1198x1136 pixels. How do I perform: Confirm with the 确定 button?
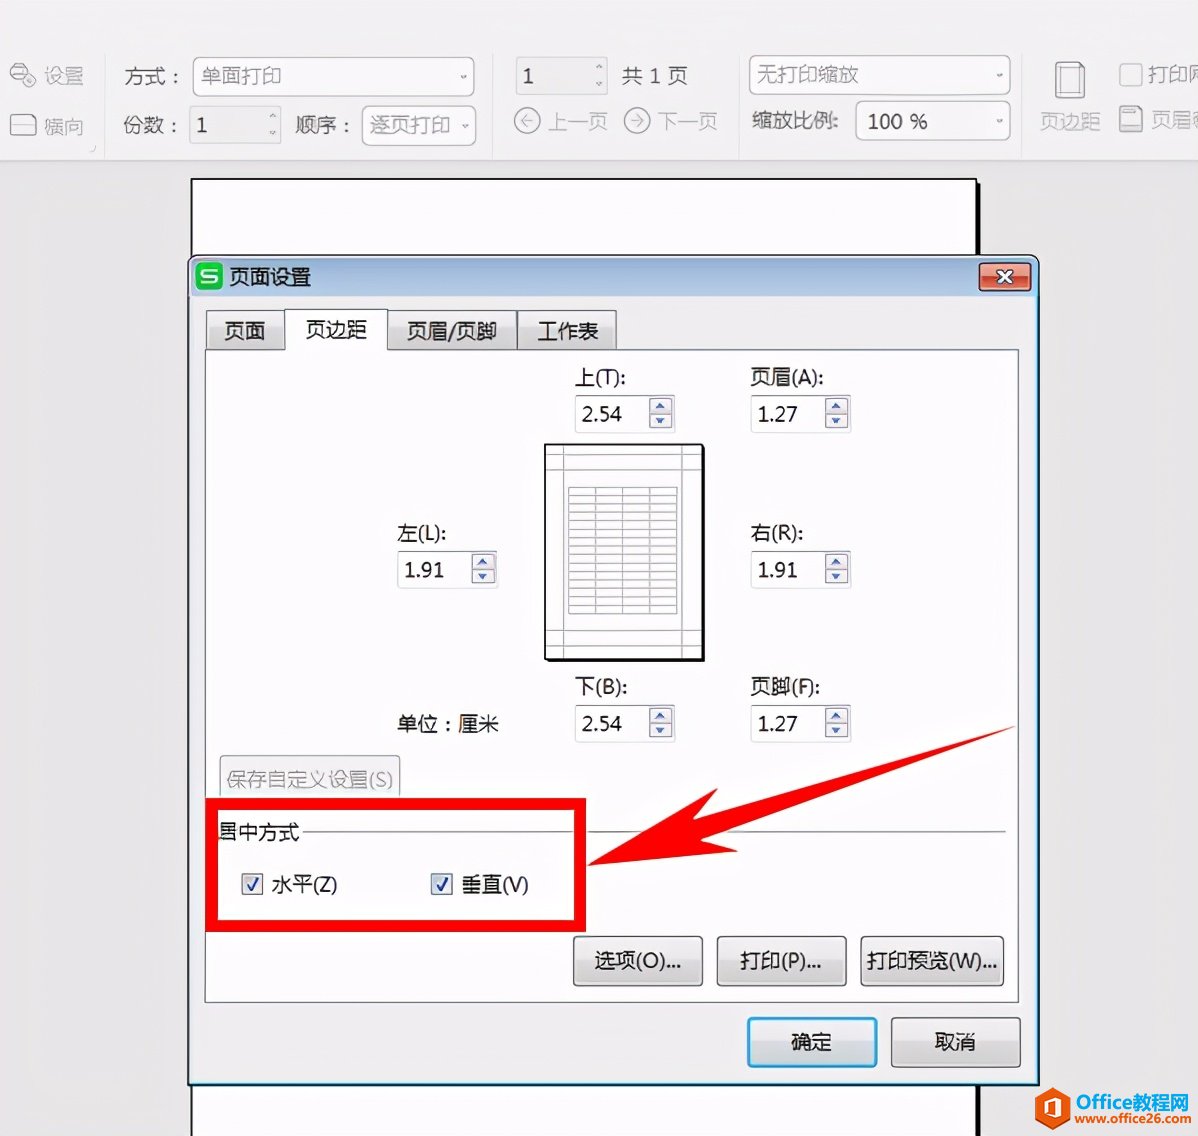pyautogui.click(x=811, y=1042)
